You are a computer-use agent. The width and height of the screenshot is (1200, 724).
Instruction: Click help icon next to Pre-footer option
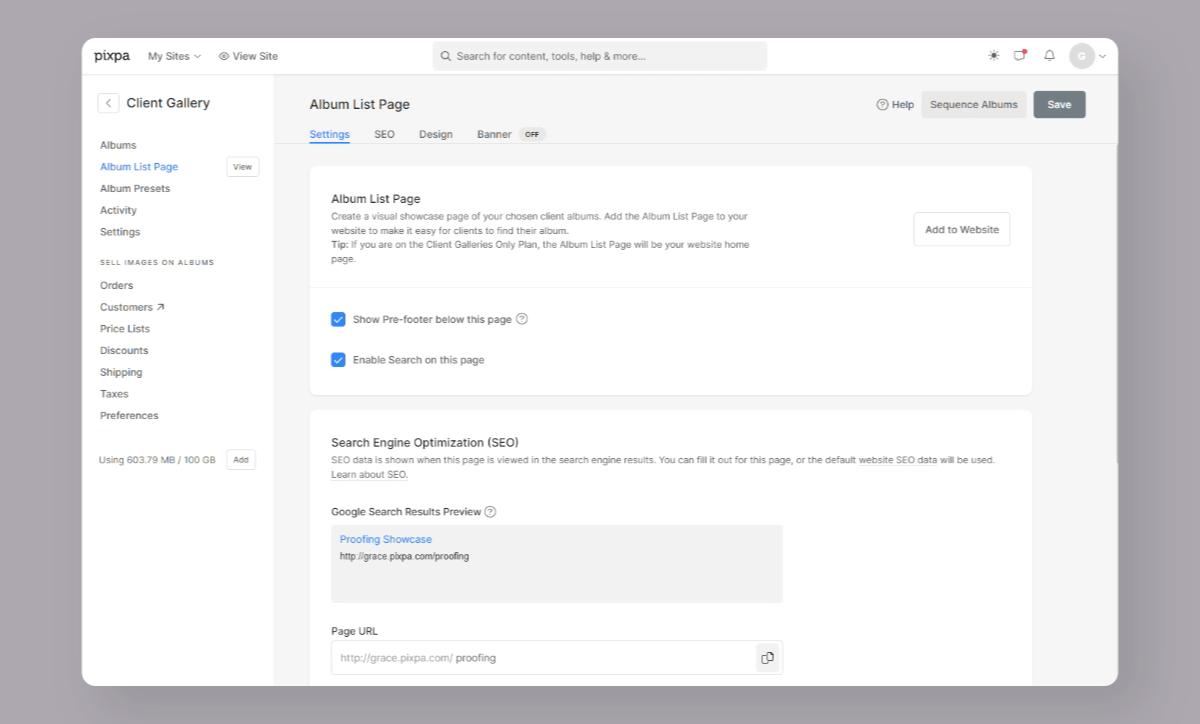point(522,319)
